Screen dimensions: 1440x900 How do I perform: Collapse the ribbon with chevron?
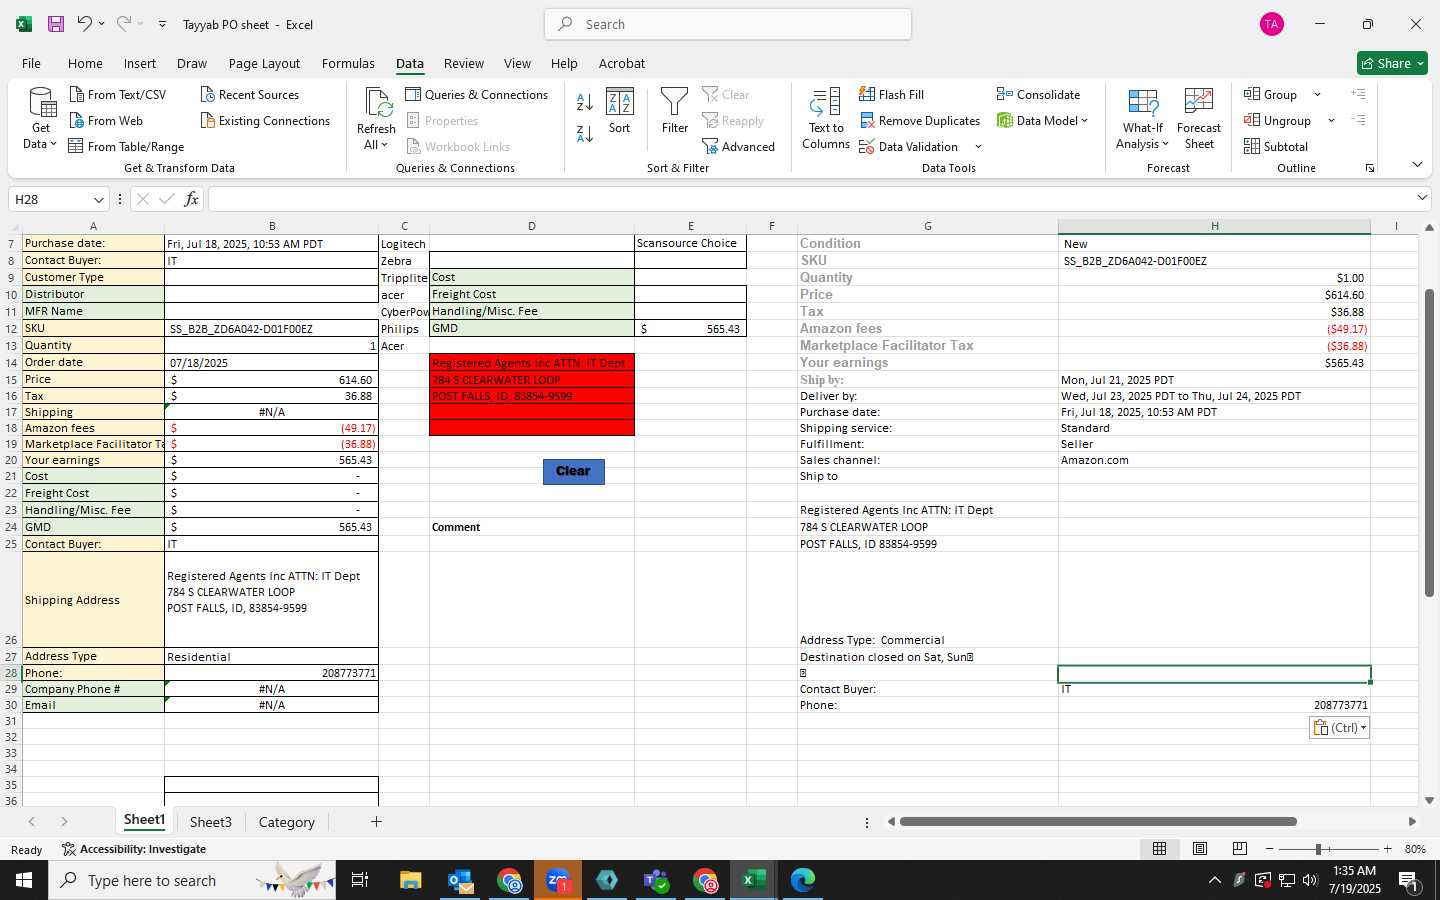(x=1417, y=164)
